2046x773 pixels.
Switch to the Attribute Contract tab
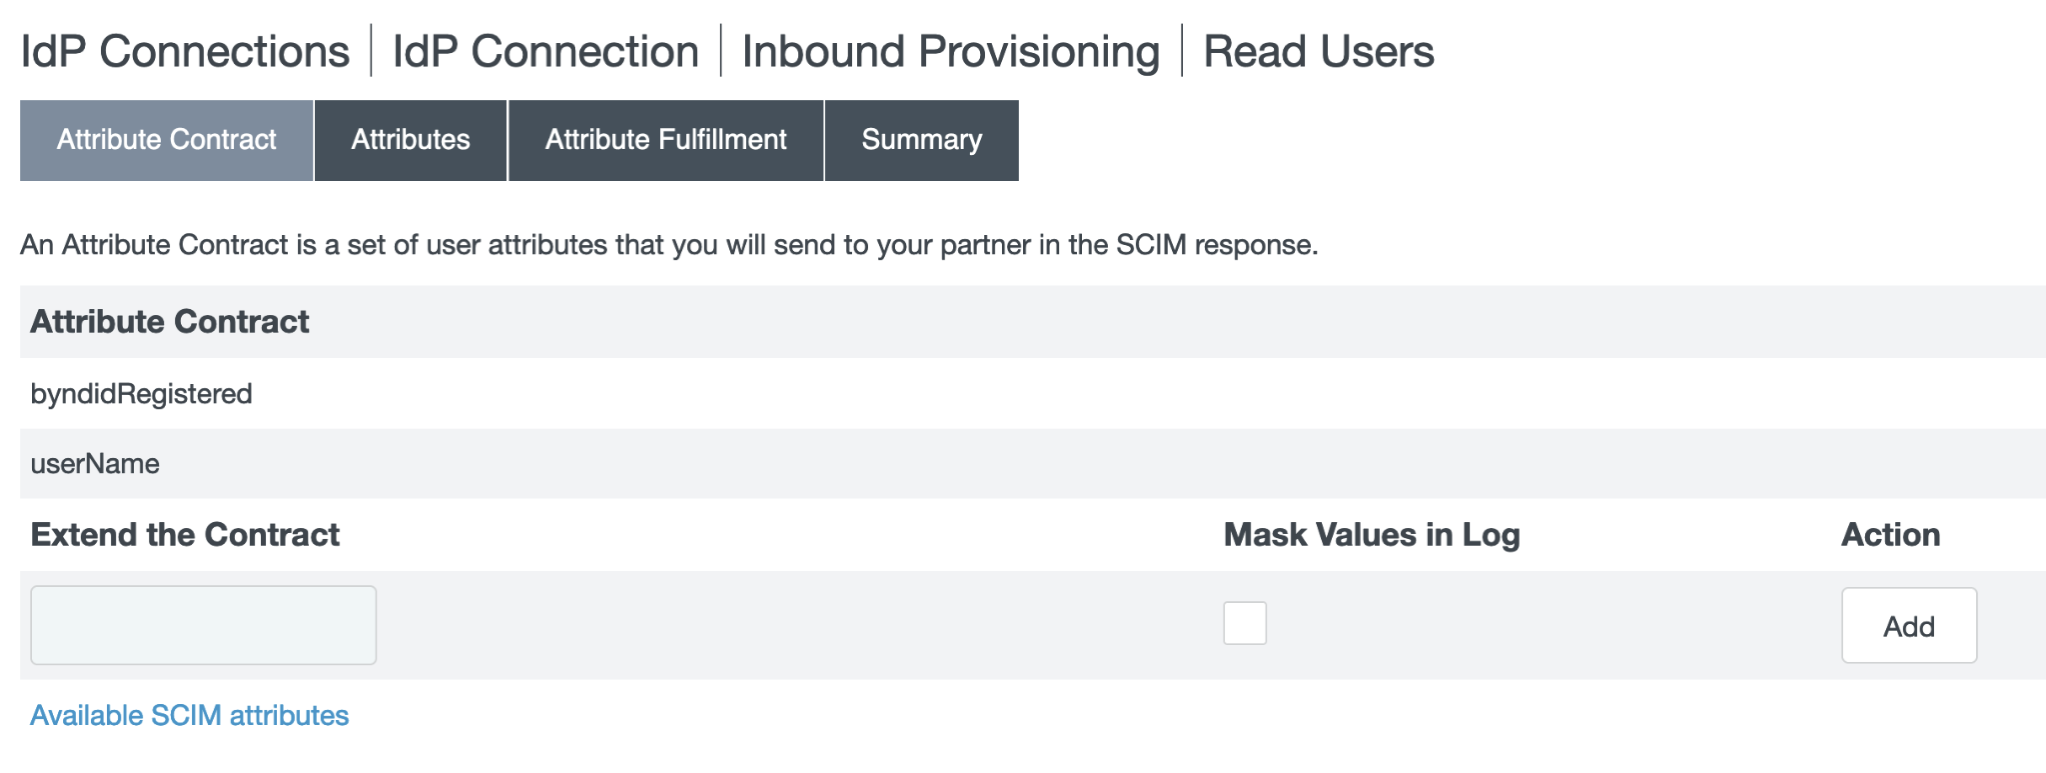click(166, 140)
